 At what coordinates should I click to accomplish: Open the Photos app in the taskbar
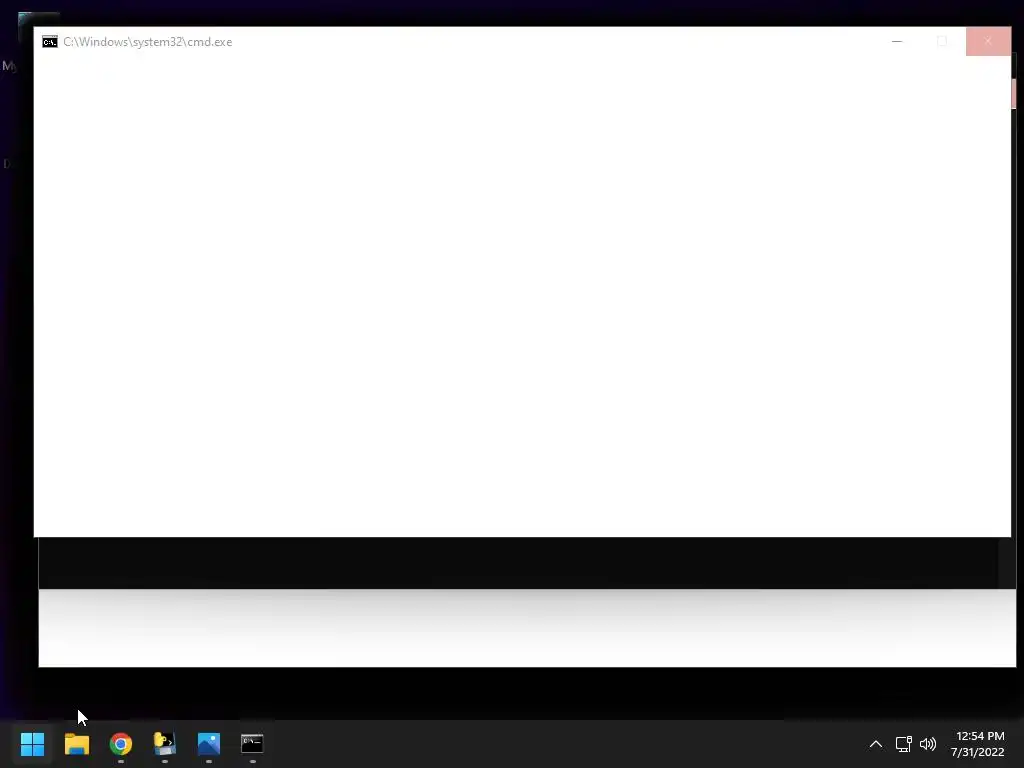click(x=209, y=744)
